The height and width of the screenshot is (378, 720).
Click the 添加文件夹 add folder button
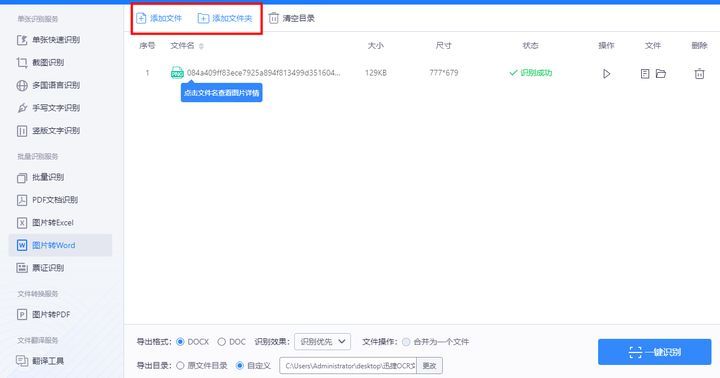click(225, 18)
